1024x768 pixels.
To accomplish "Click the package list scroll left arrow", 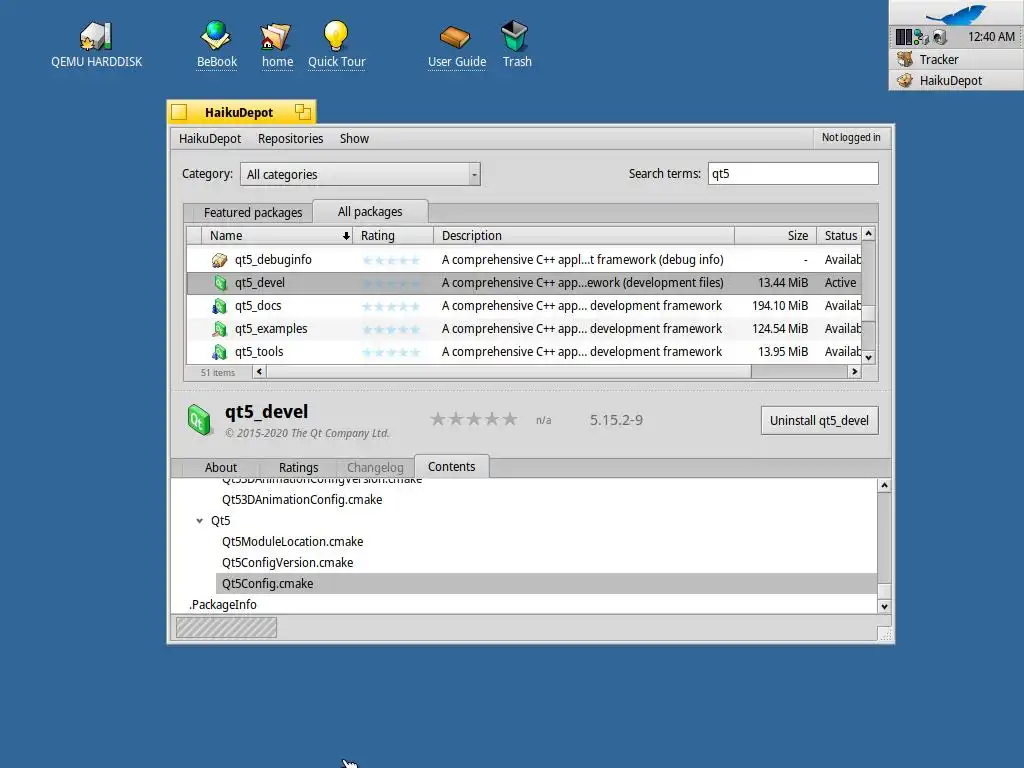I will point(259,372).
